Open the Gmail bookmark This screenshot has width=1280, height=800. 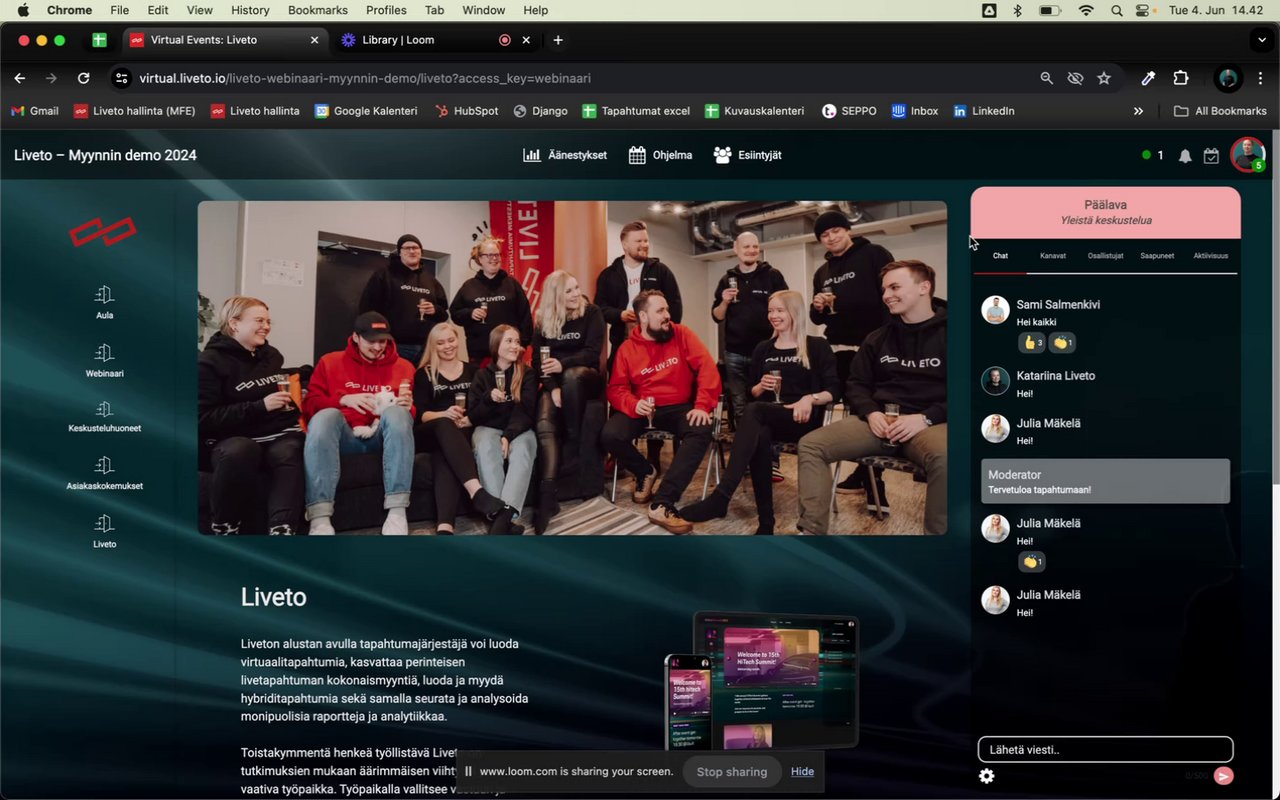click(35, 111)
